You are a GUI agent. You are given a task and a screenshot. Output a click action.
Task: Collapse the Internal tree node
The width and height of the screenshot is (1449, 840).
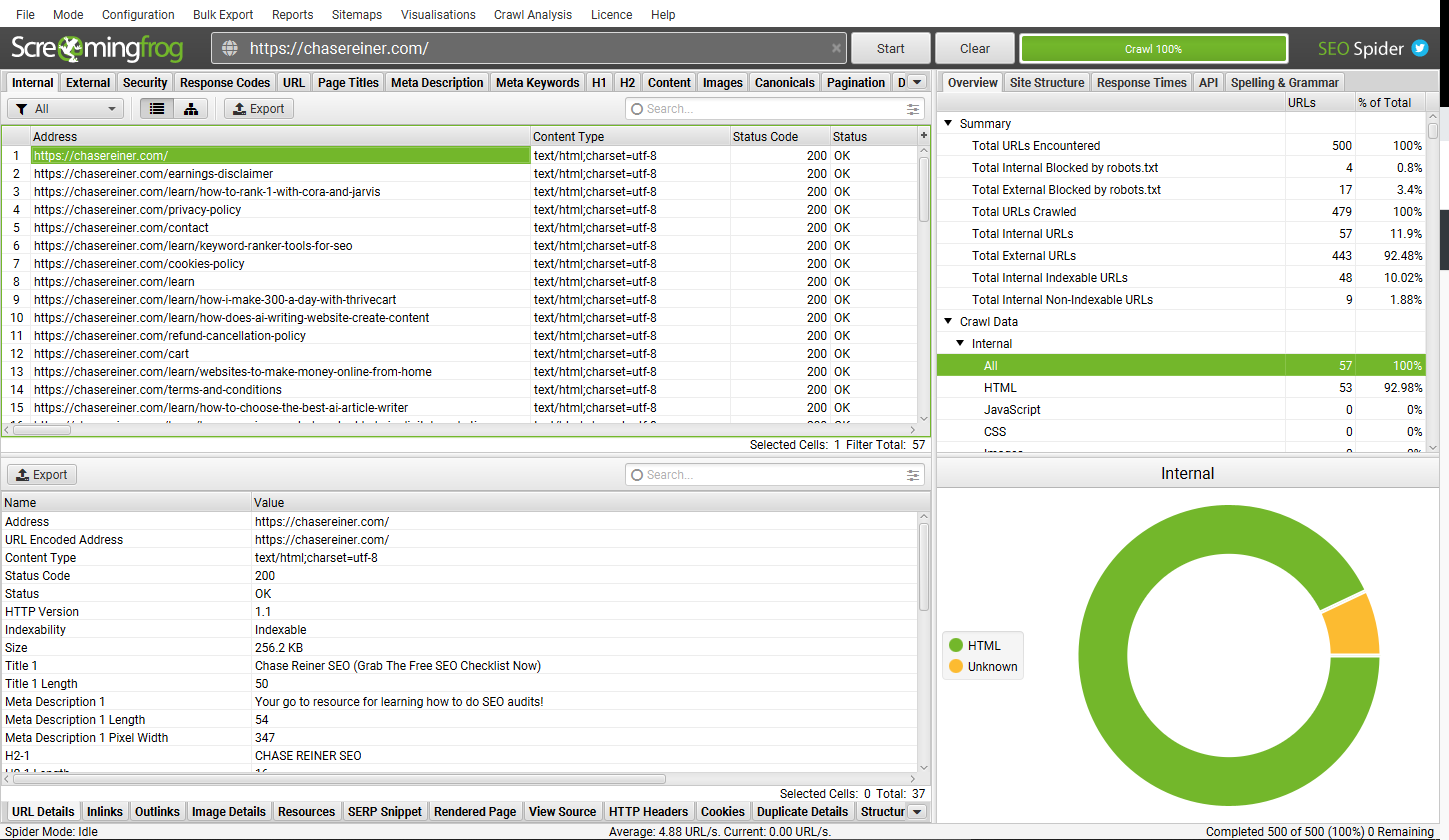960,344
